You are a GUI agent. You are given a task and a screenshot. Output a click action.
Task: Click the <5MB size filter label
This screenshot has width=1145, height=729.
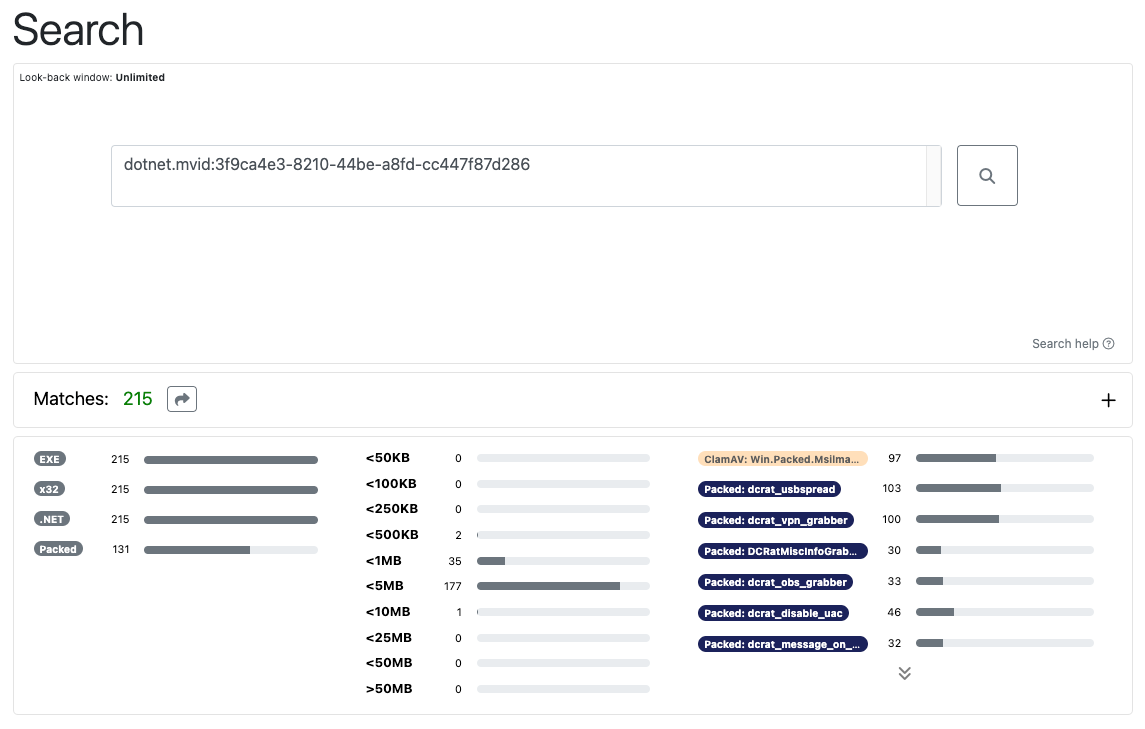(385, 586)
